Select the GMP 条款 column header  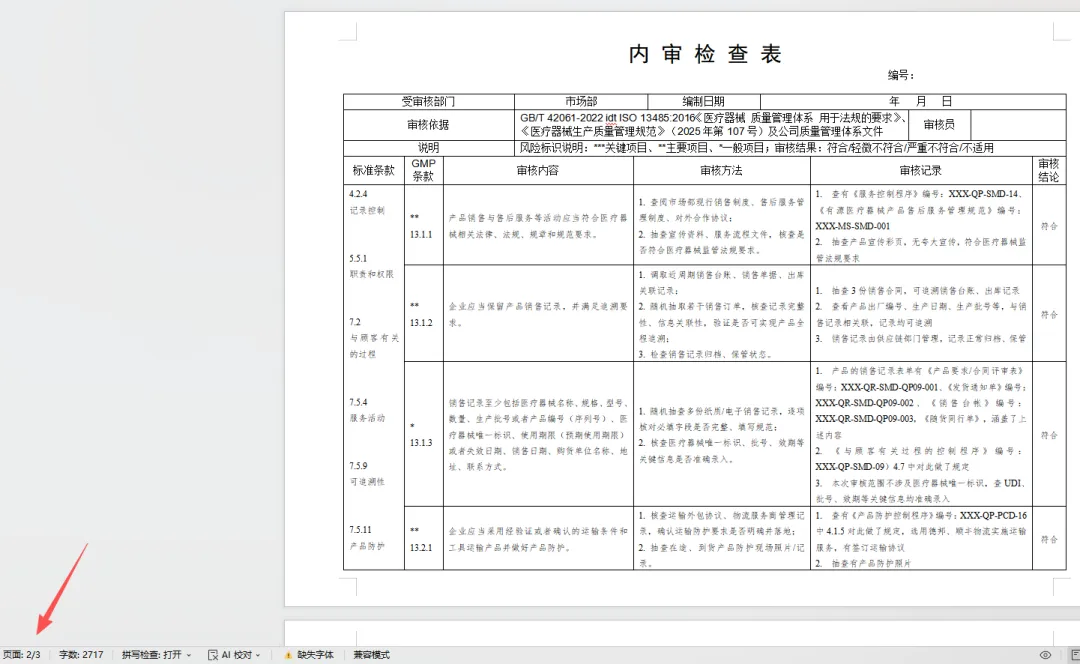click(x=423, y=170)
